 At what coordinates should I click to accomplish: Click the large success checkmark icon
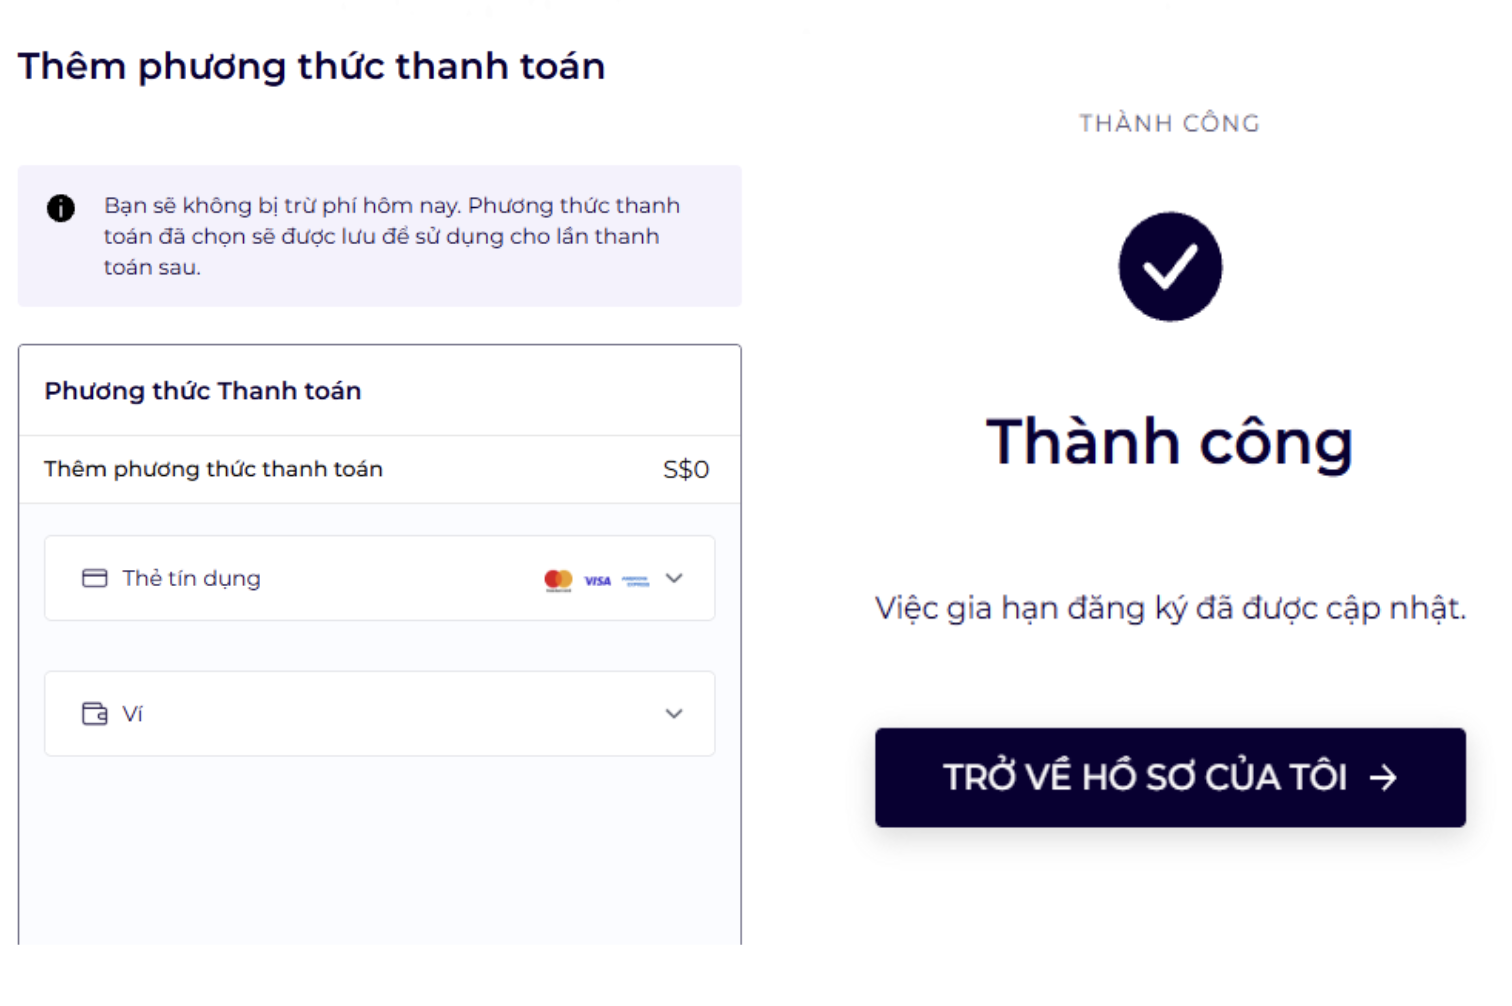click(1170, 266)
